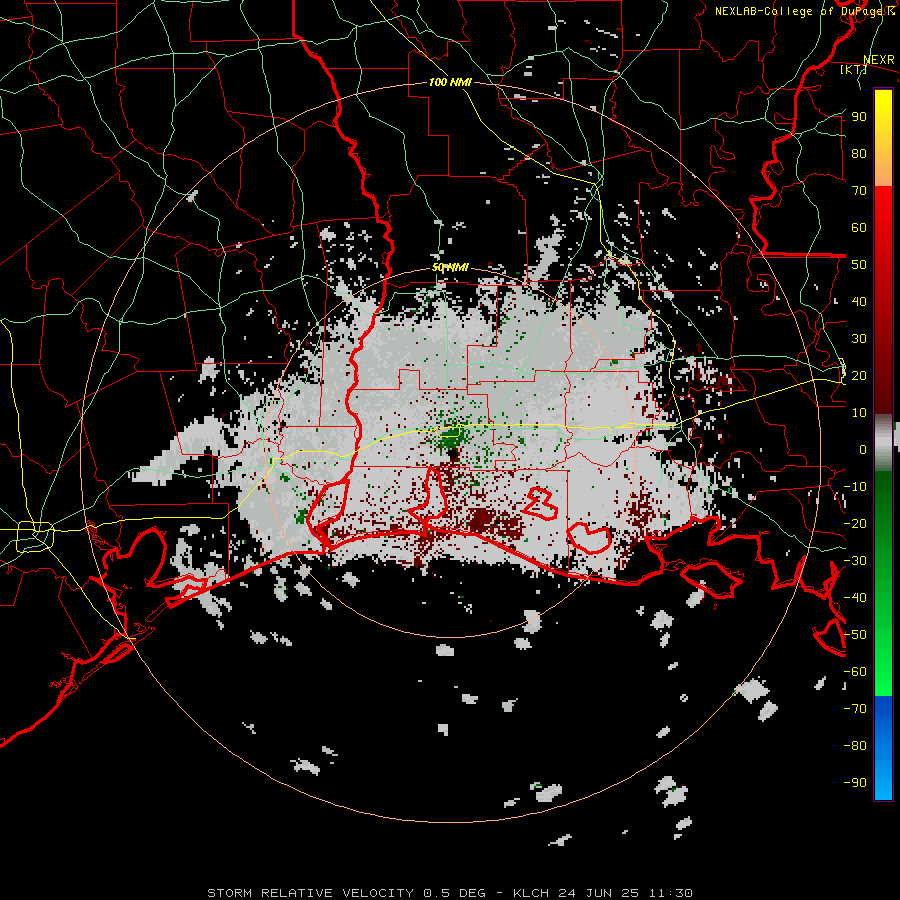The height and width of the screenshot is (900, 900).
Task: Click the -90 scale value
Action: (855, 783)
